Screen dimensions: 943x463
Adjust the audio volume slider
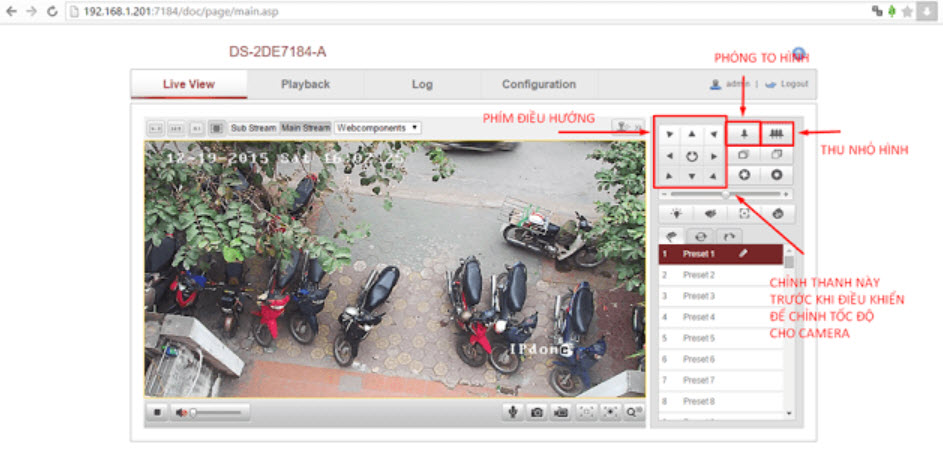(217, 413)
